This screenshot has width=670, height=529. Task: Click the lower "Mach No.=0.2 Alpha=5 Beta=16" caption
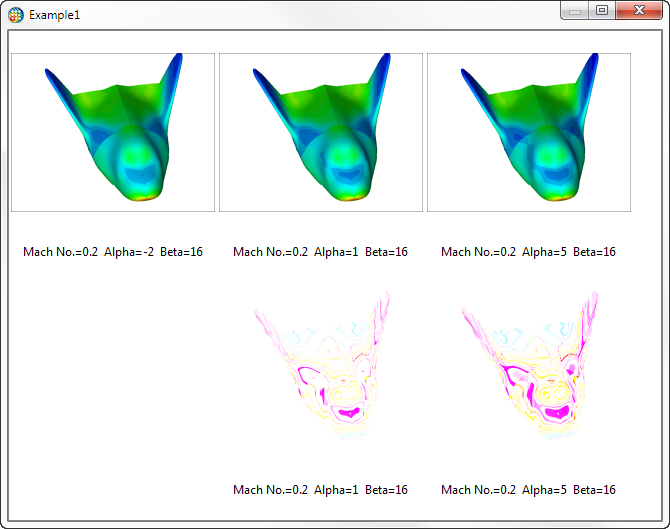coord(528,489)
